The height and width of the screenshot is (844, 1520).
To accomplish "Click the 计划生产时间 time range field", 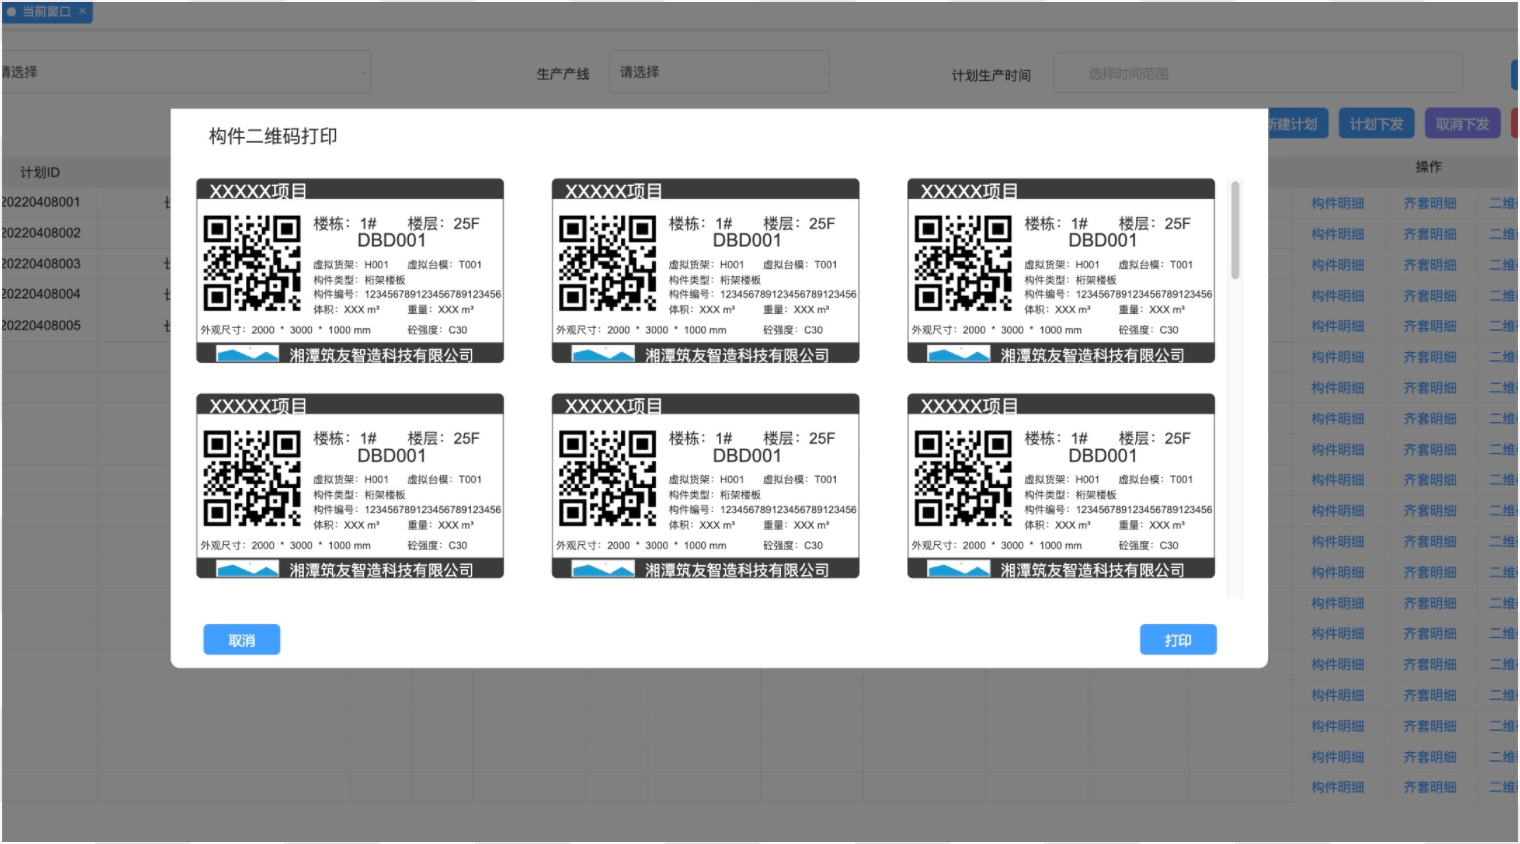I will (1258, 73).
